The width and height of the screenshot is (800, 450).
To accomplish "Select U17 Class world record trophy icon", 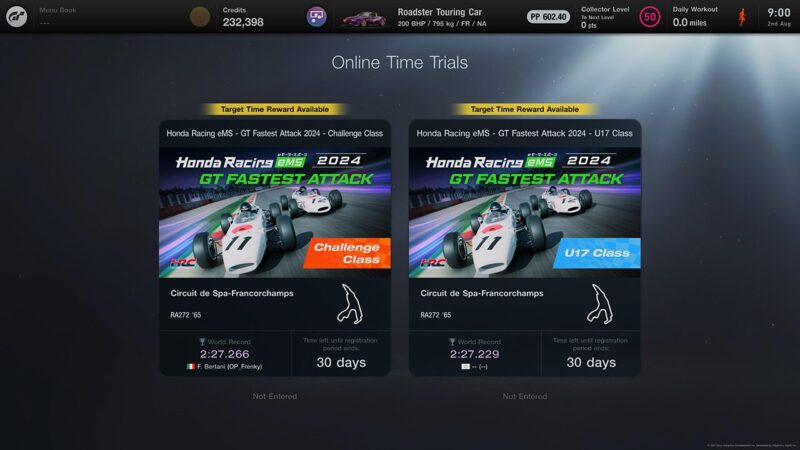I will click(x=452, y=342).
